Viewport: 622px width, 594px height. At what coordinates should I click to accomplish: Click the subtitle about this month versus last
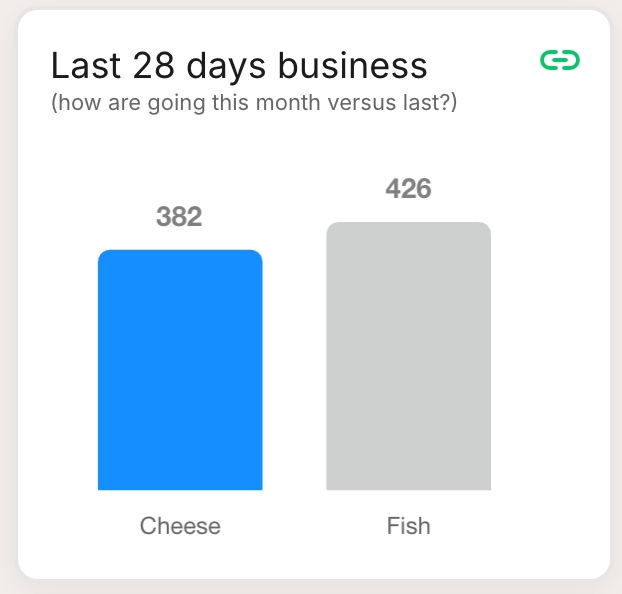254,103
